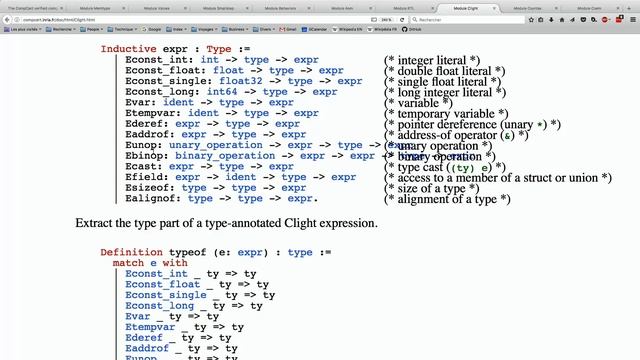Expand the Technique bookmarks folder

pos(122,29)
